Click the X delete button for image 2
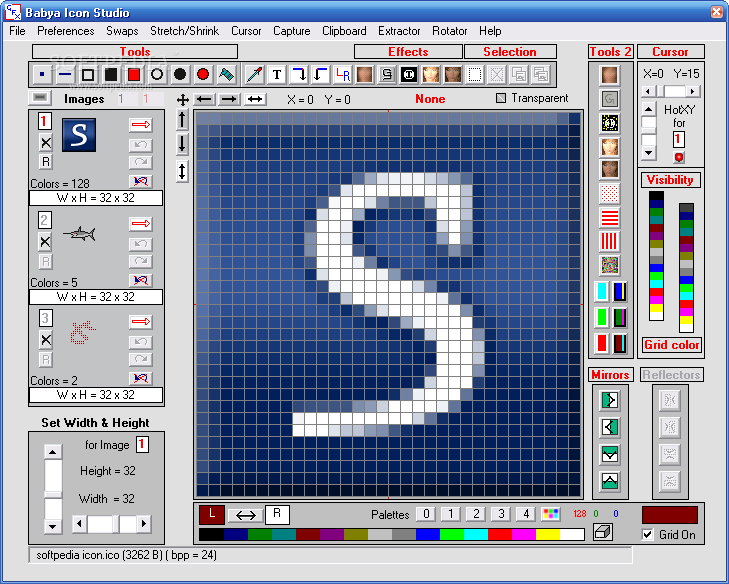729x584 pixels. [x=45, y=242]
